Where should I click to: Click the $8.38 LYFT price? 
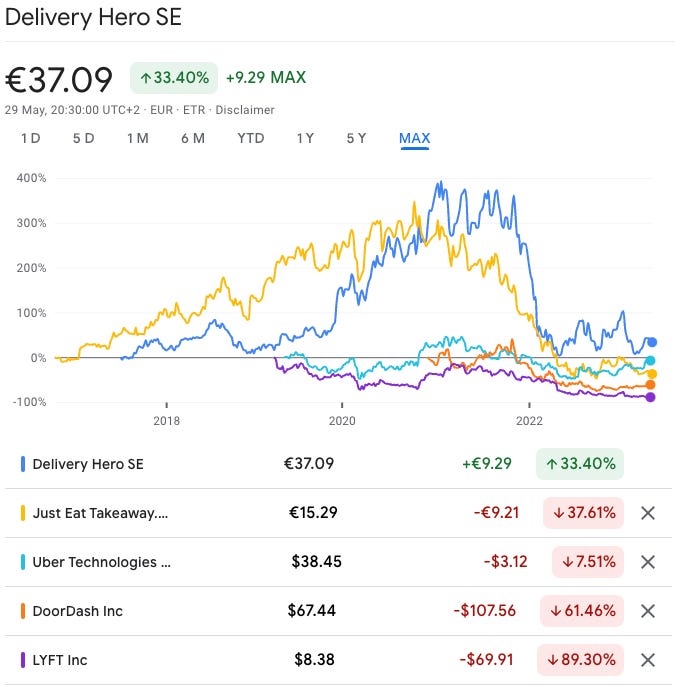click(x=314, y=660)
